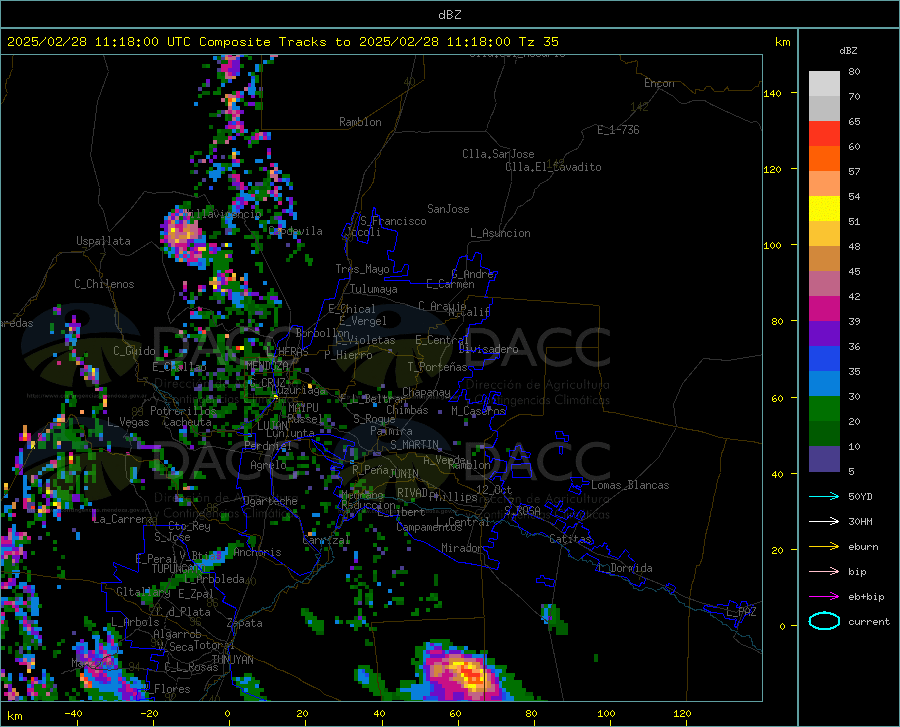Click the 'dBZ' label above color scale

(848, 50)
